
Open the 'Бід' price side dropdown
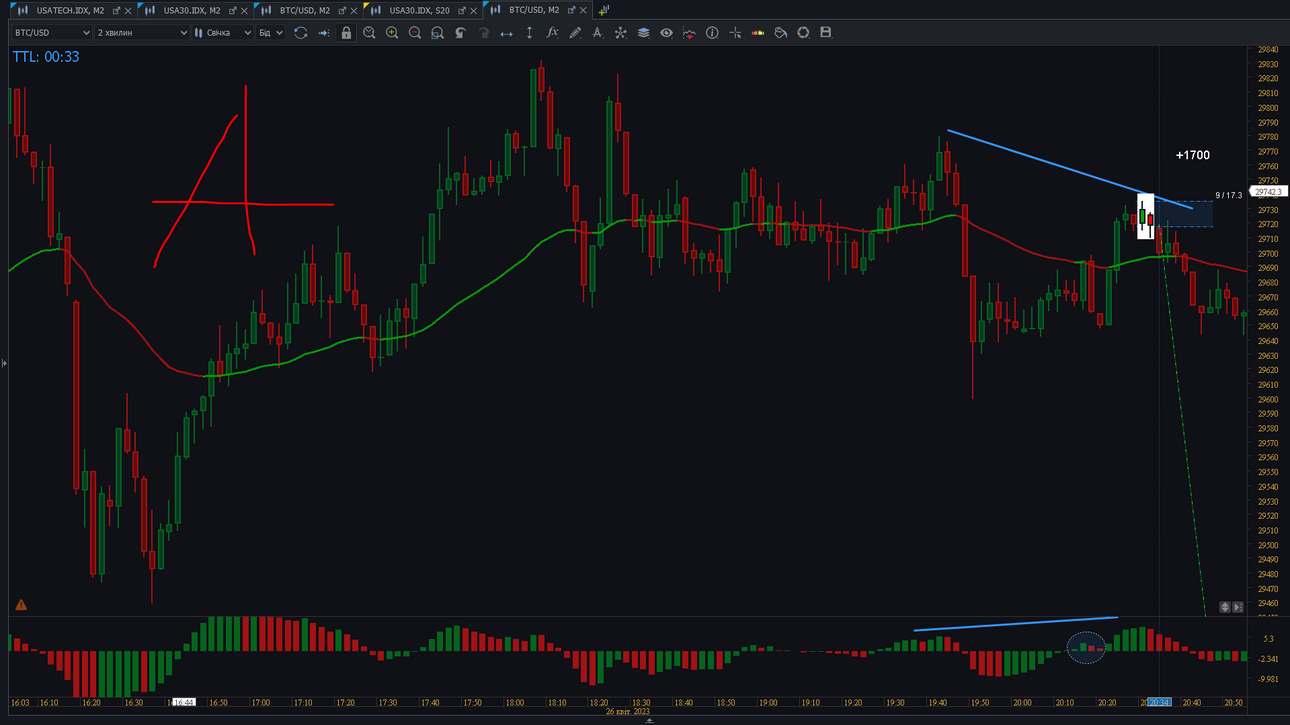(270, 33)
